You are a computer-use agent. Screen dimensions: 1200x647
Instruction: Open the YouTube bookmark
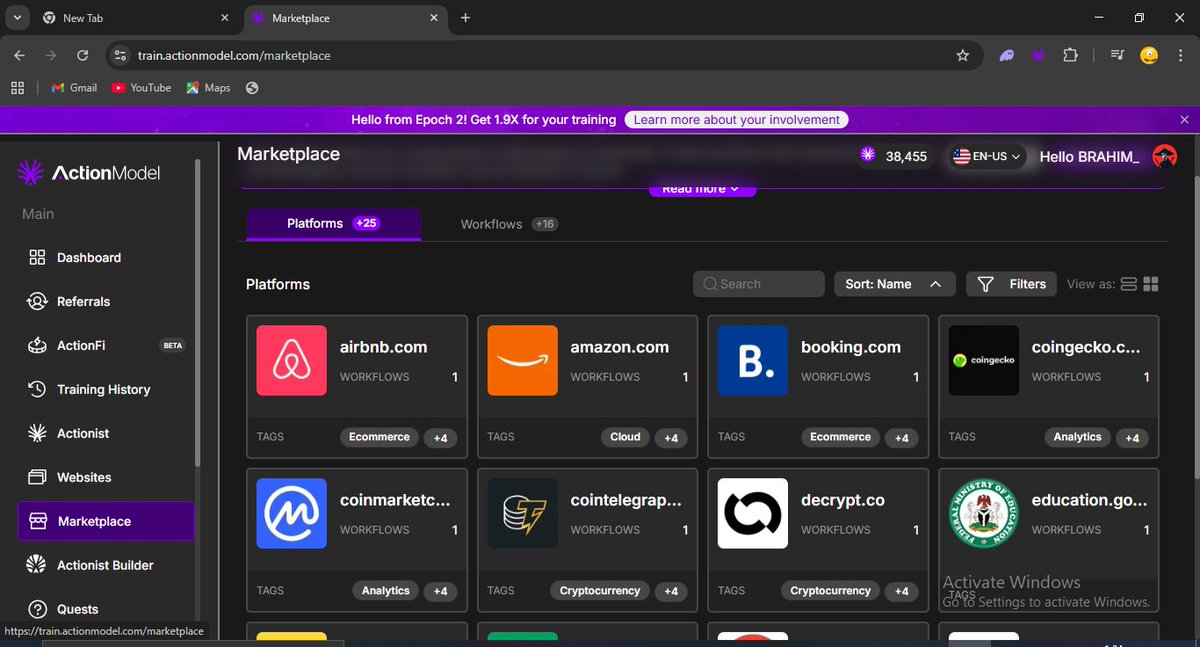tap(141, 88)
